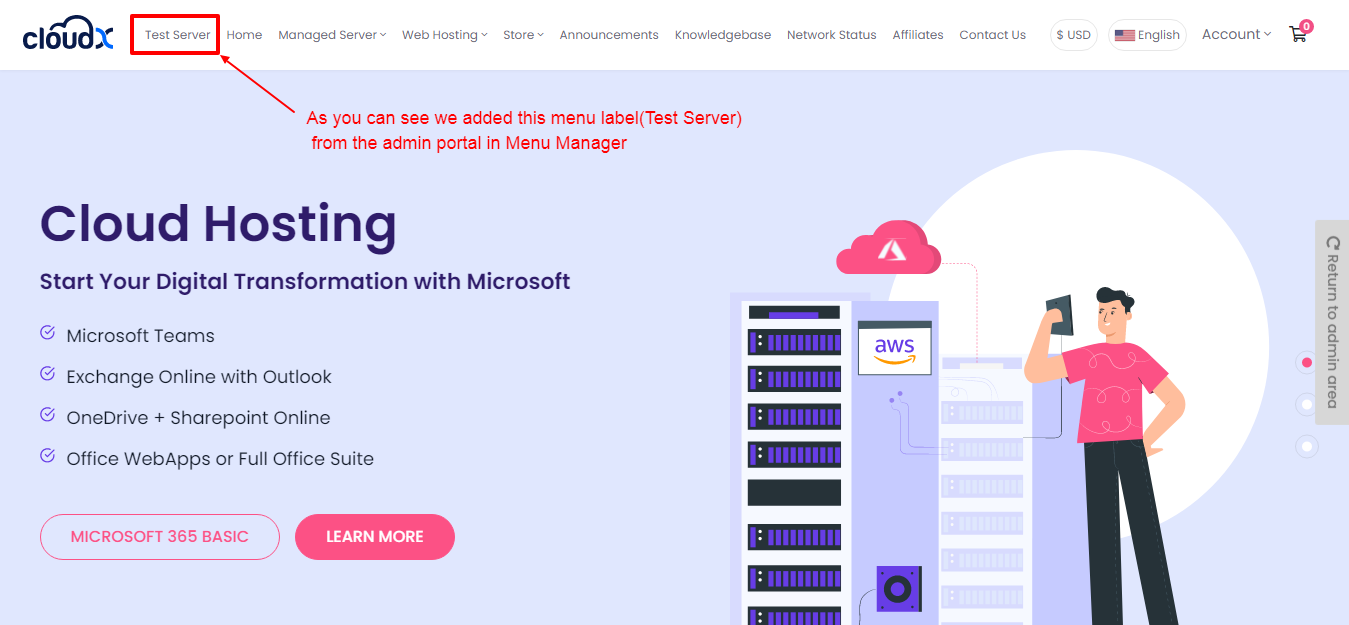Select the second slider dot
The width and height of the screenshot is (1349, 625).
point(1306,404)
